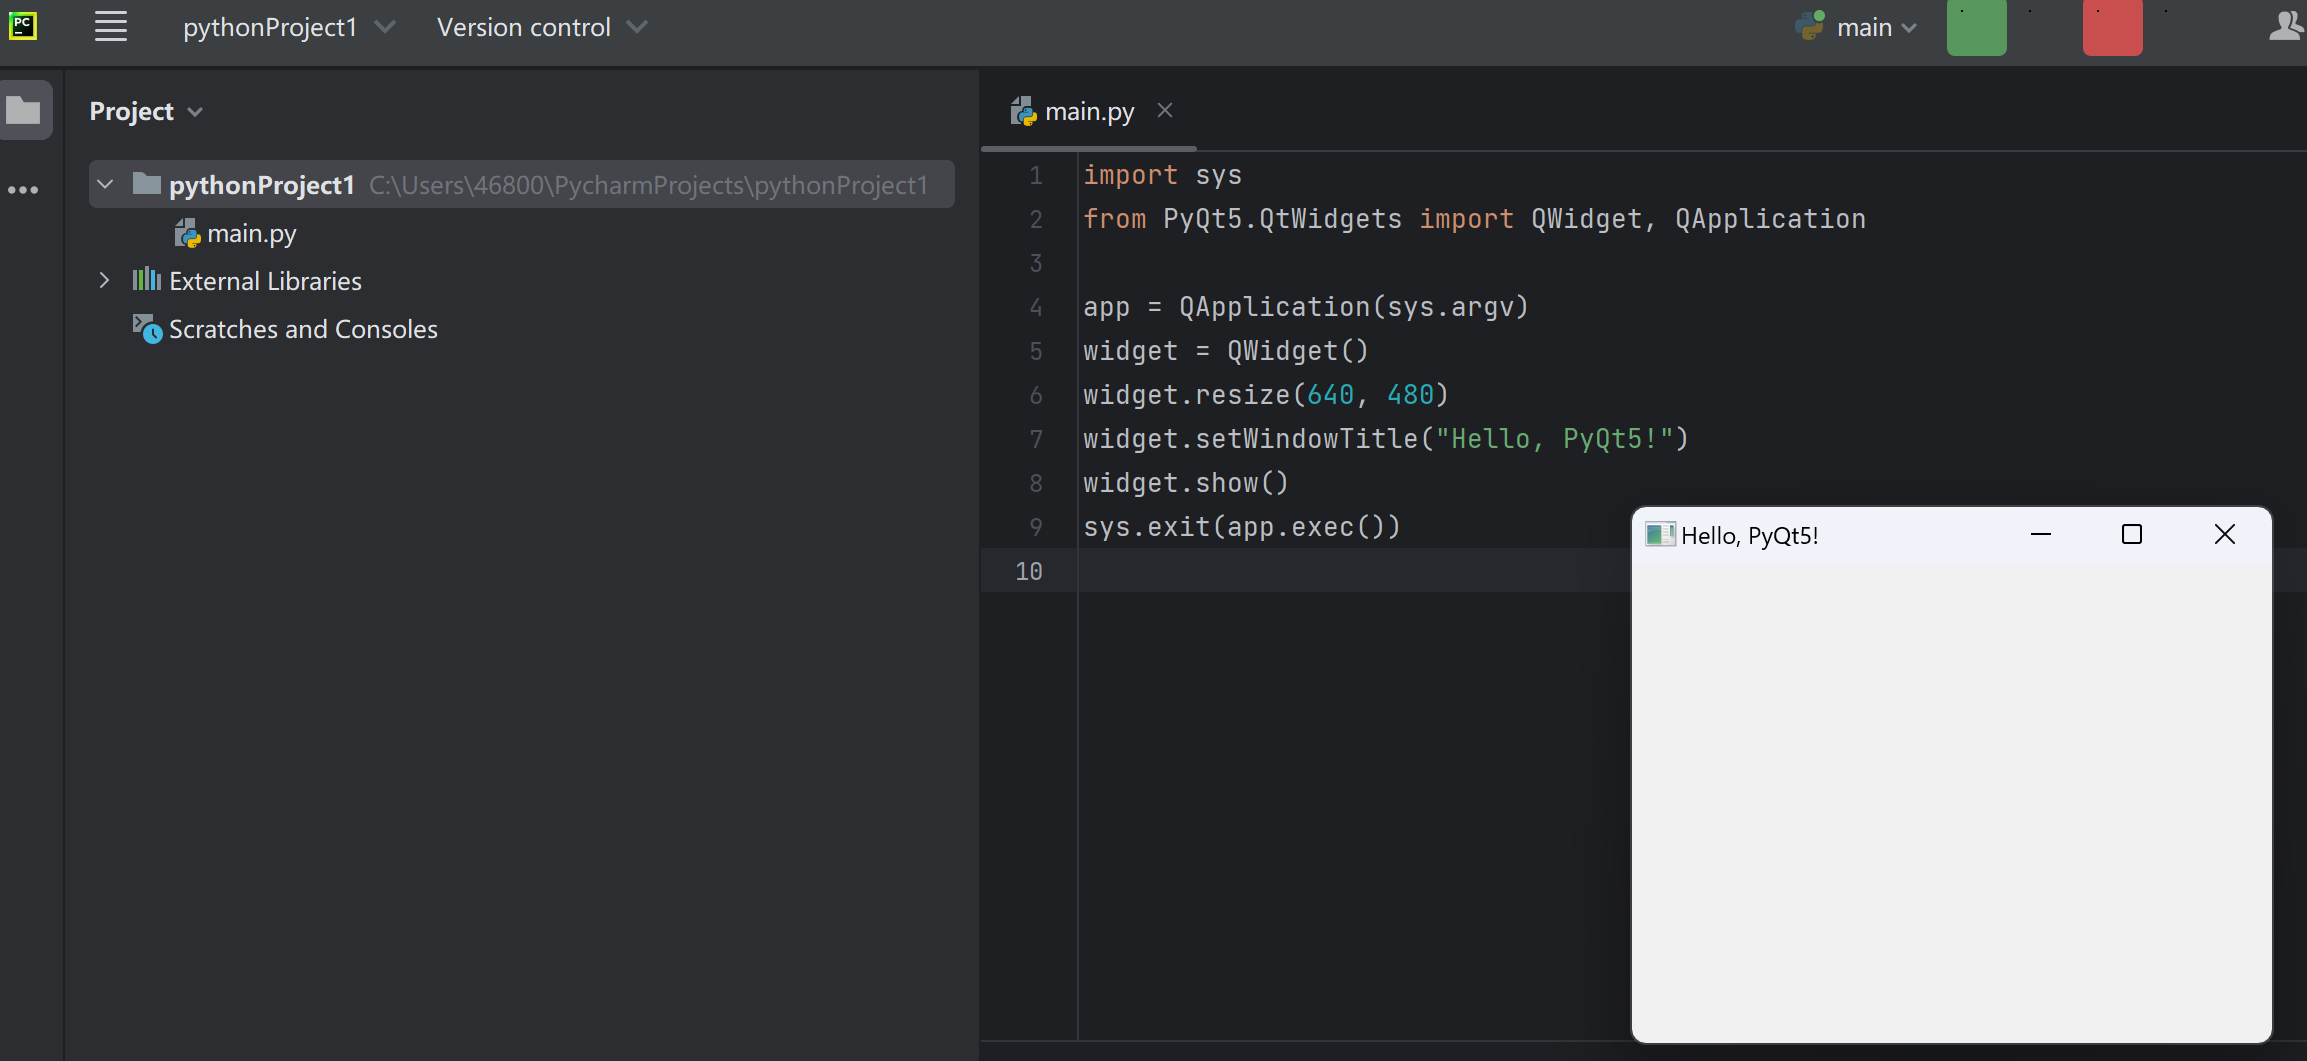Maximize the Hello, PyQt5! window
Screen dimensions: 2307x1061
(x=2131, y=535)
